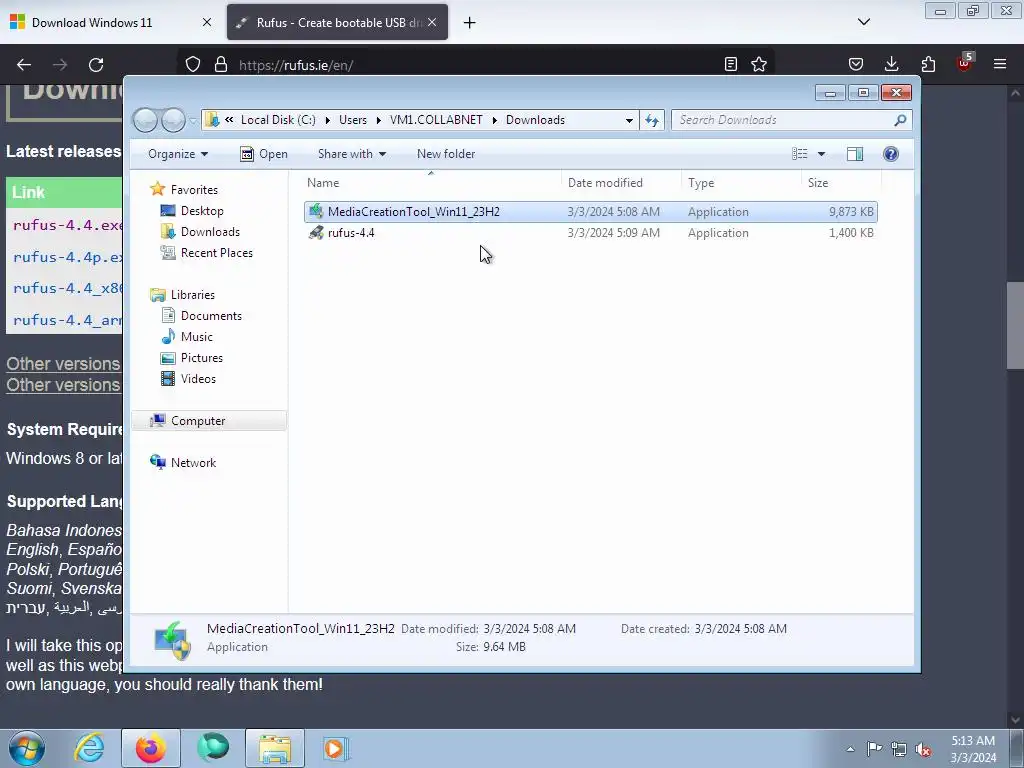Screen dimensions: 1024x768
Task: Expand the address bar history dropdown
Action: [629, 120]
